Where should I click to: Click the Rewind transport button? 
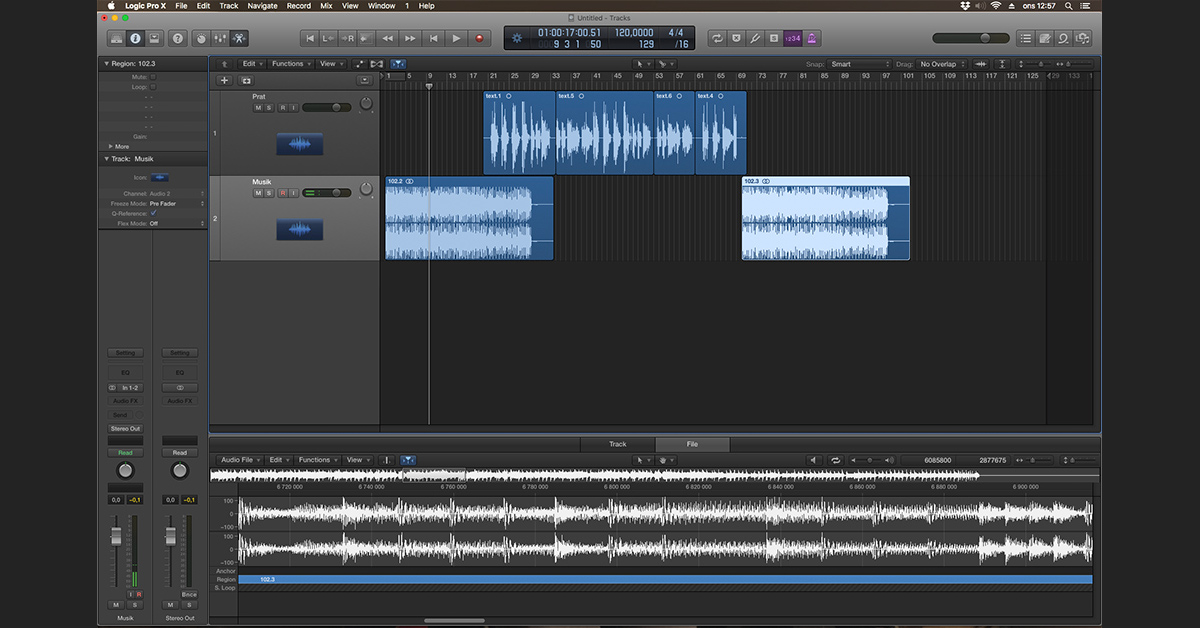tap(385, 38)
